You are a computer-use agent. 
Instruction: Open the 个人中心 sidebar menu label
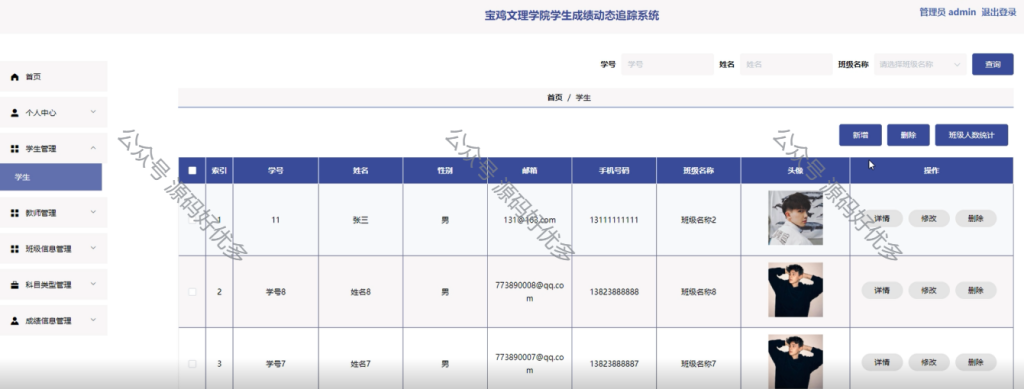tap(40, 113)
